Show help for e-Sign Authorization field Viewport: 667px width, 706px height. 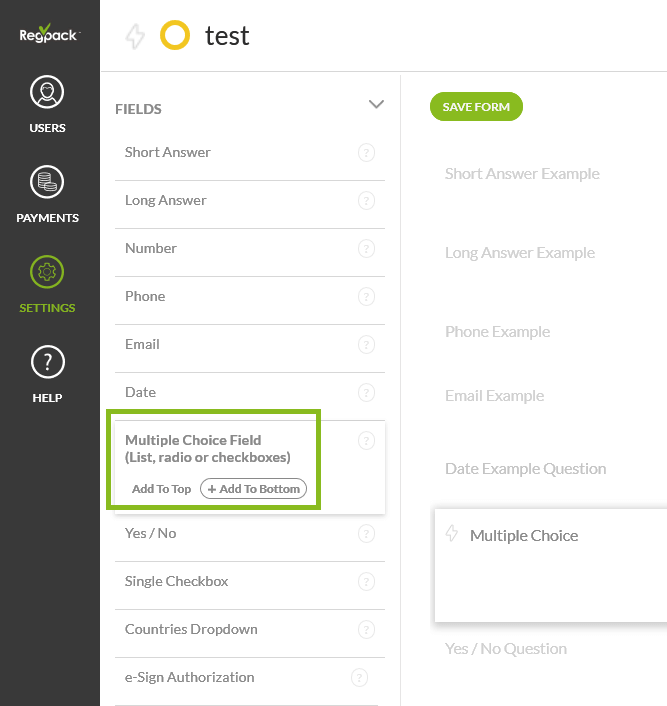pos(360,678)
